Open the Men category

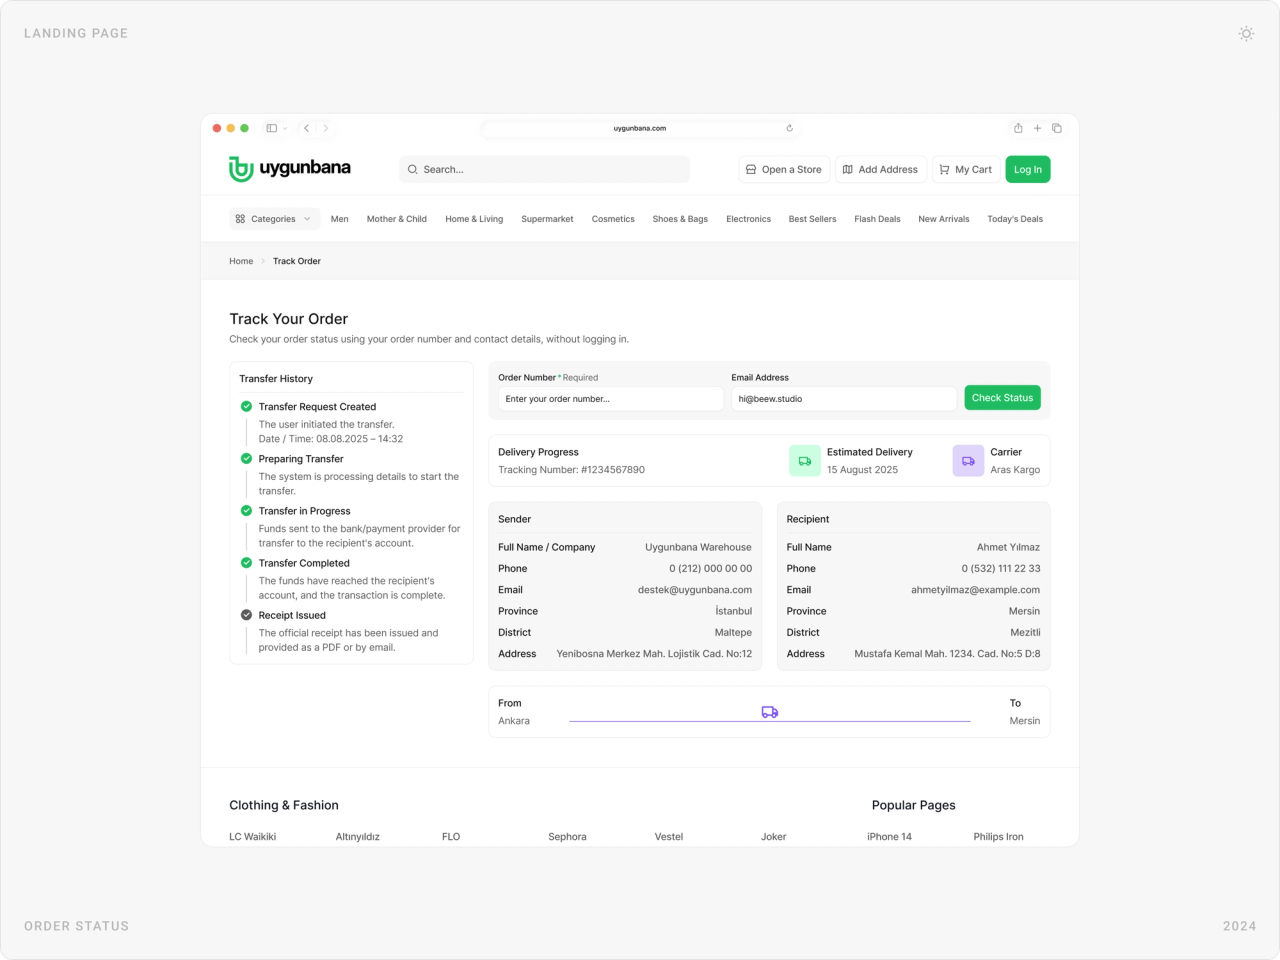click(x=340, y=219)
